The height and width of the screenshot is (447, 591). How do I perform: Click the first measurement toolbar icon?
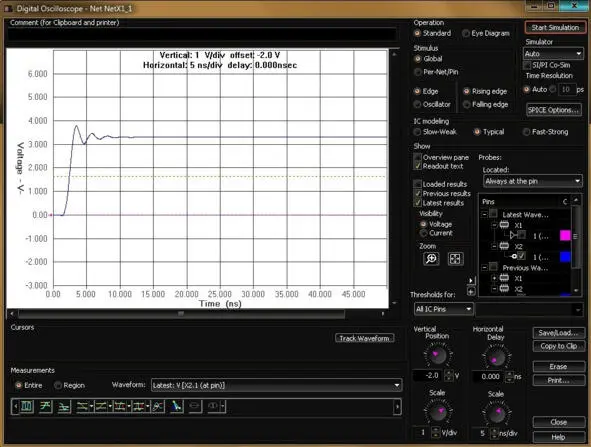[x=27, y=406]
